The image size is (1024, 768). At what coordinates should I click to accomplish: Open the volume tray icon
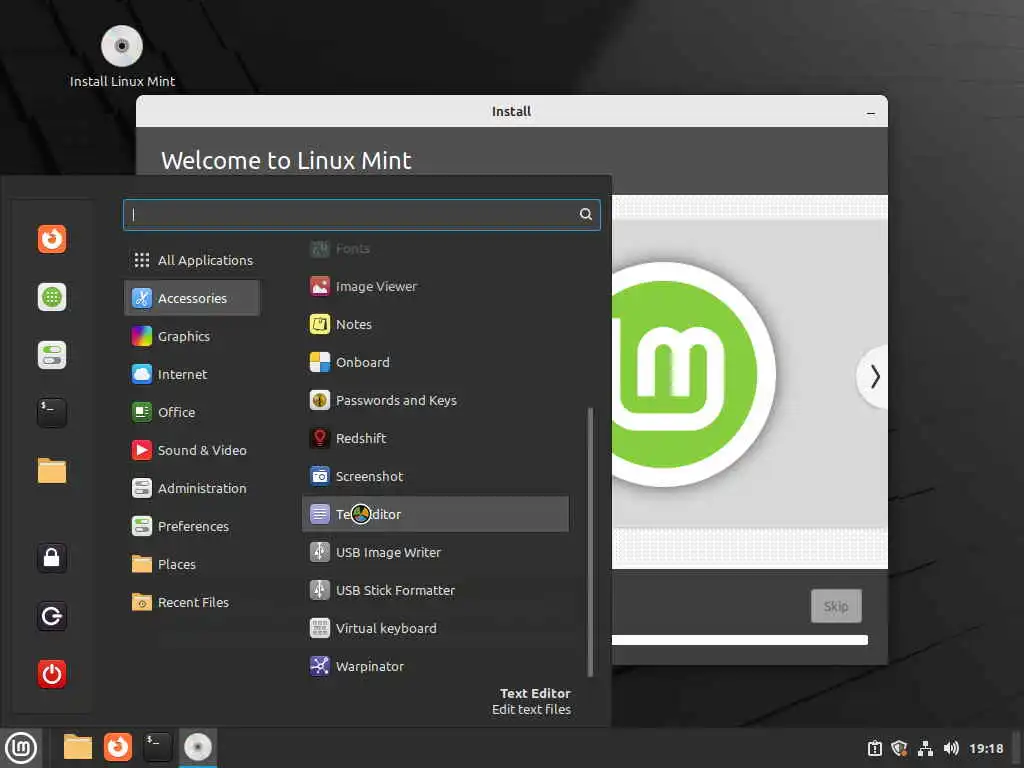click(x=951, y=748)
